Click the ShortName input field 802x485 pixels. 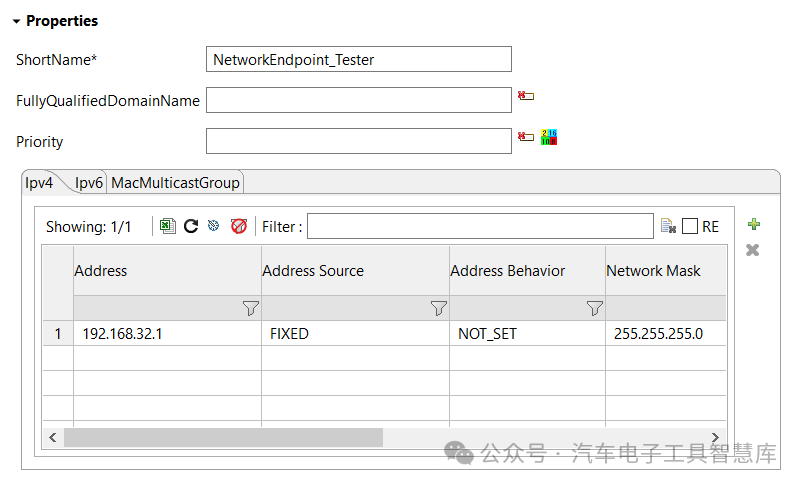pos(359,59)
